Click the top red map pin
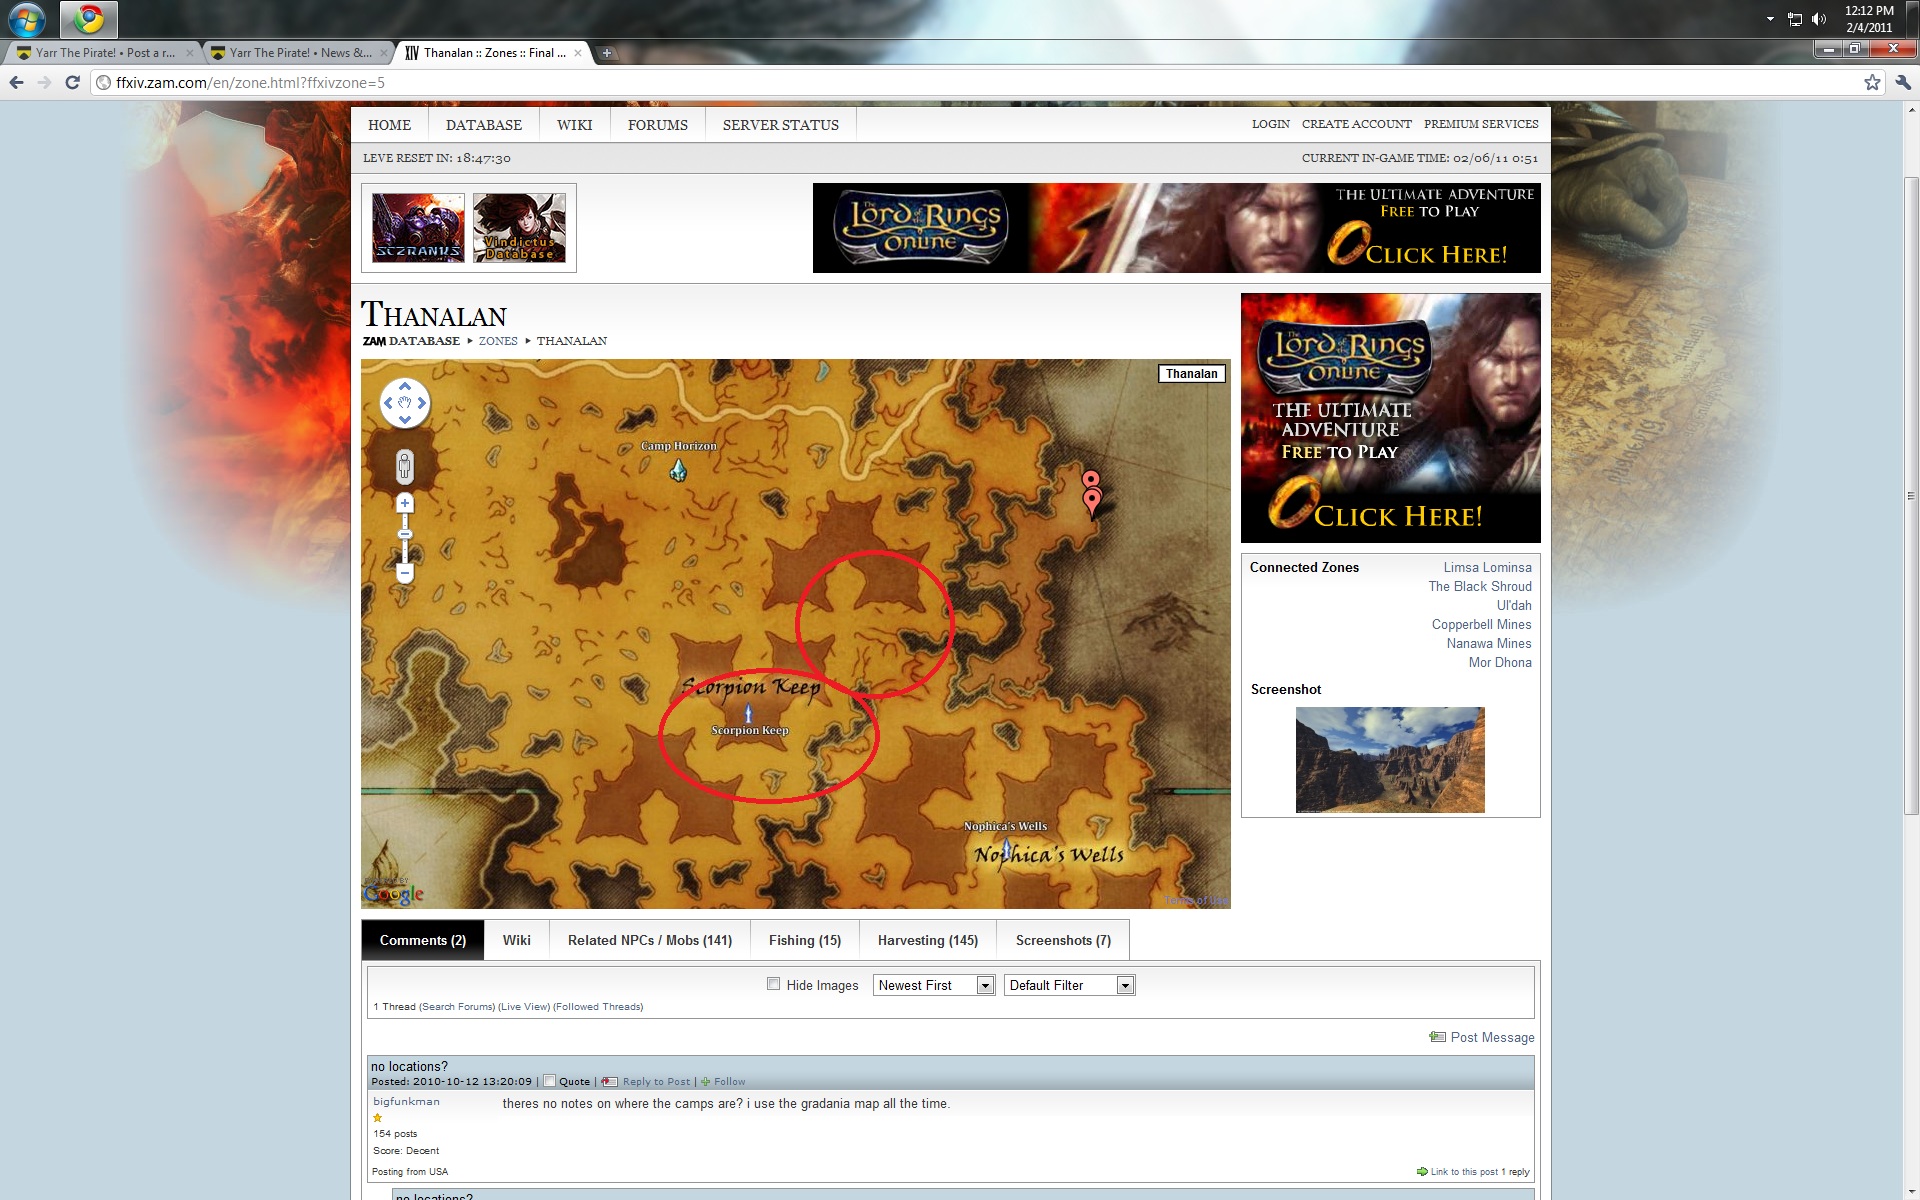Screen dimensions: 1920x1200 (x=1091, y=481)
